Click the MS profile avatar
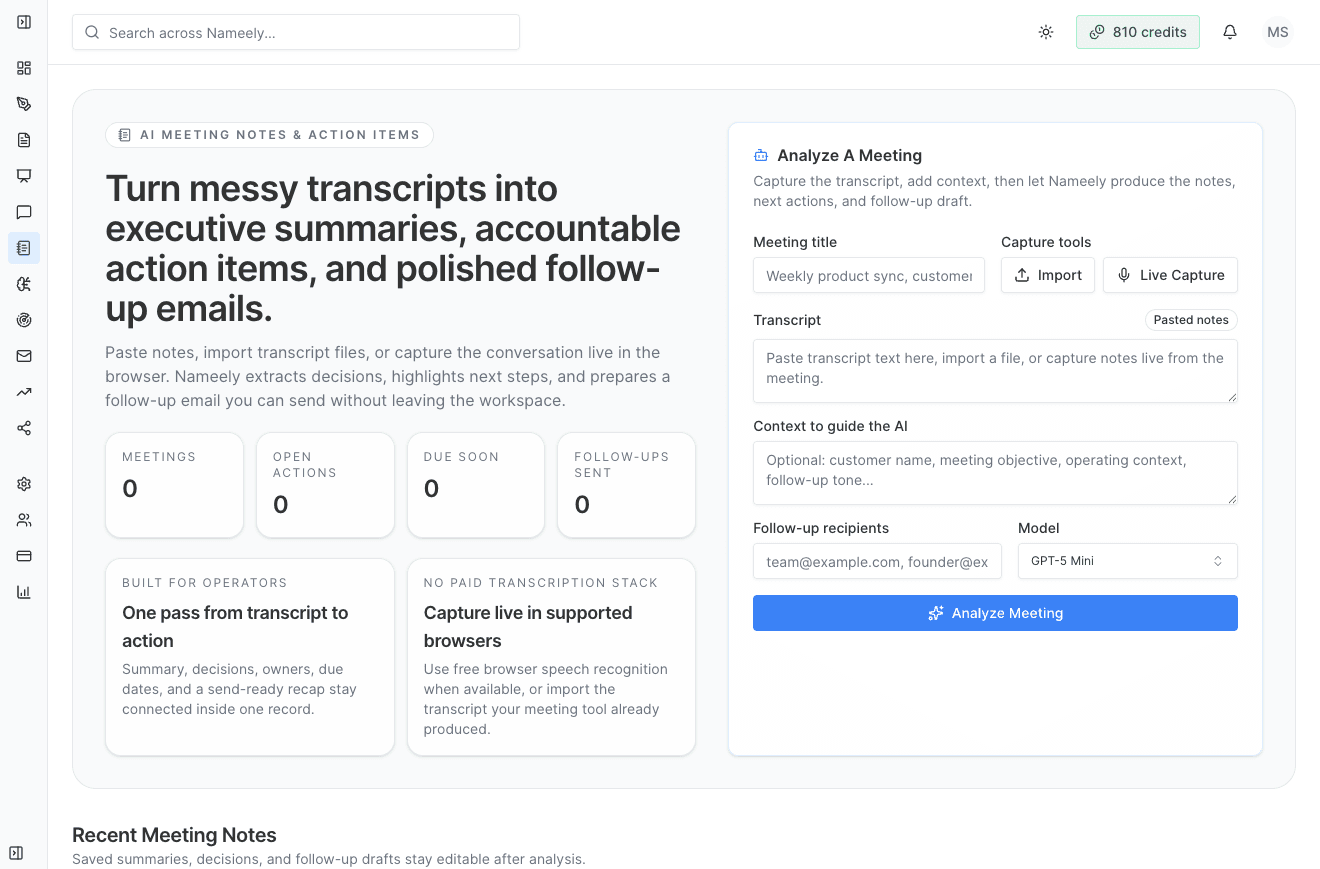 [x=1277, y=32]
